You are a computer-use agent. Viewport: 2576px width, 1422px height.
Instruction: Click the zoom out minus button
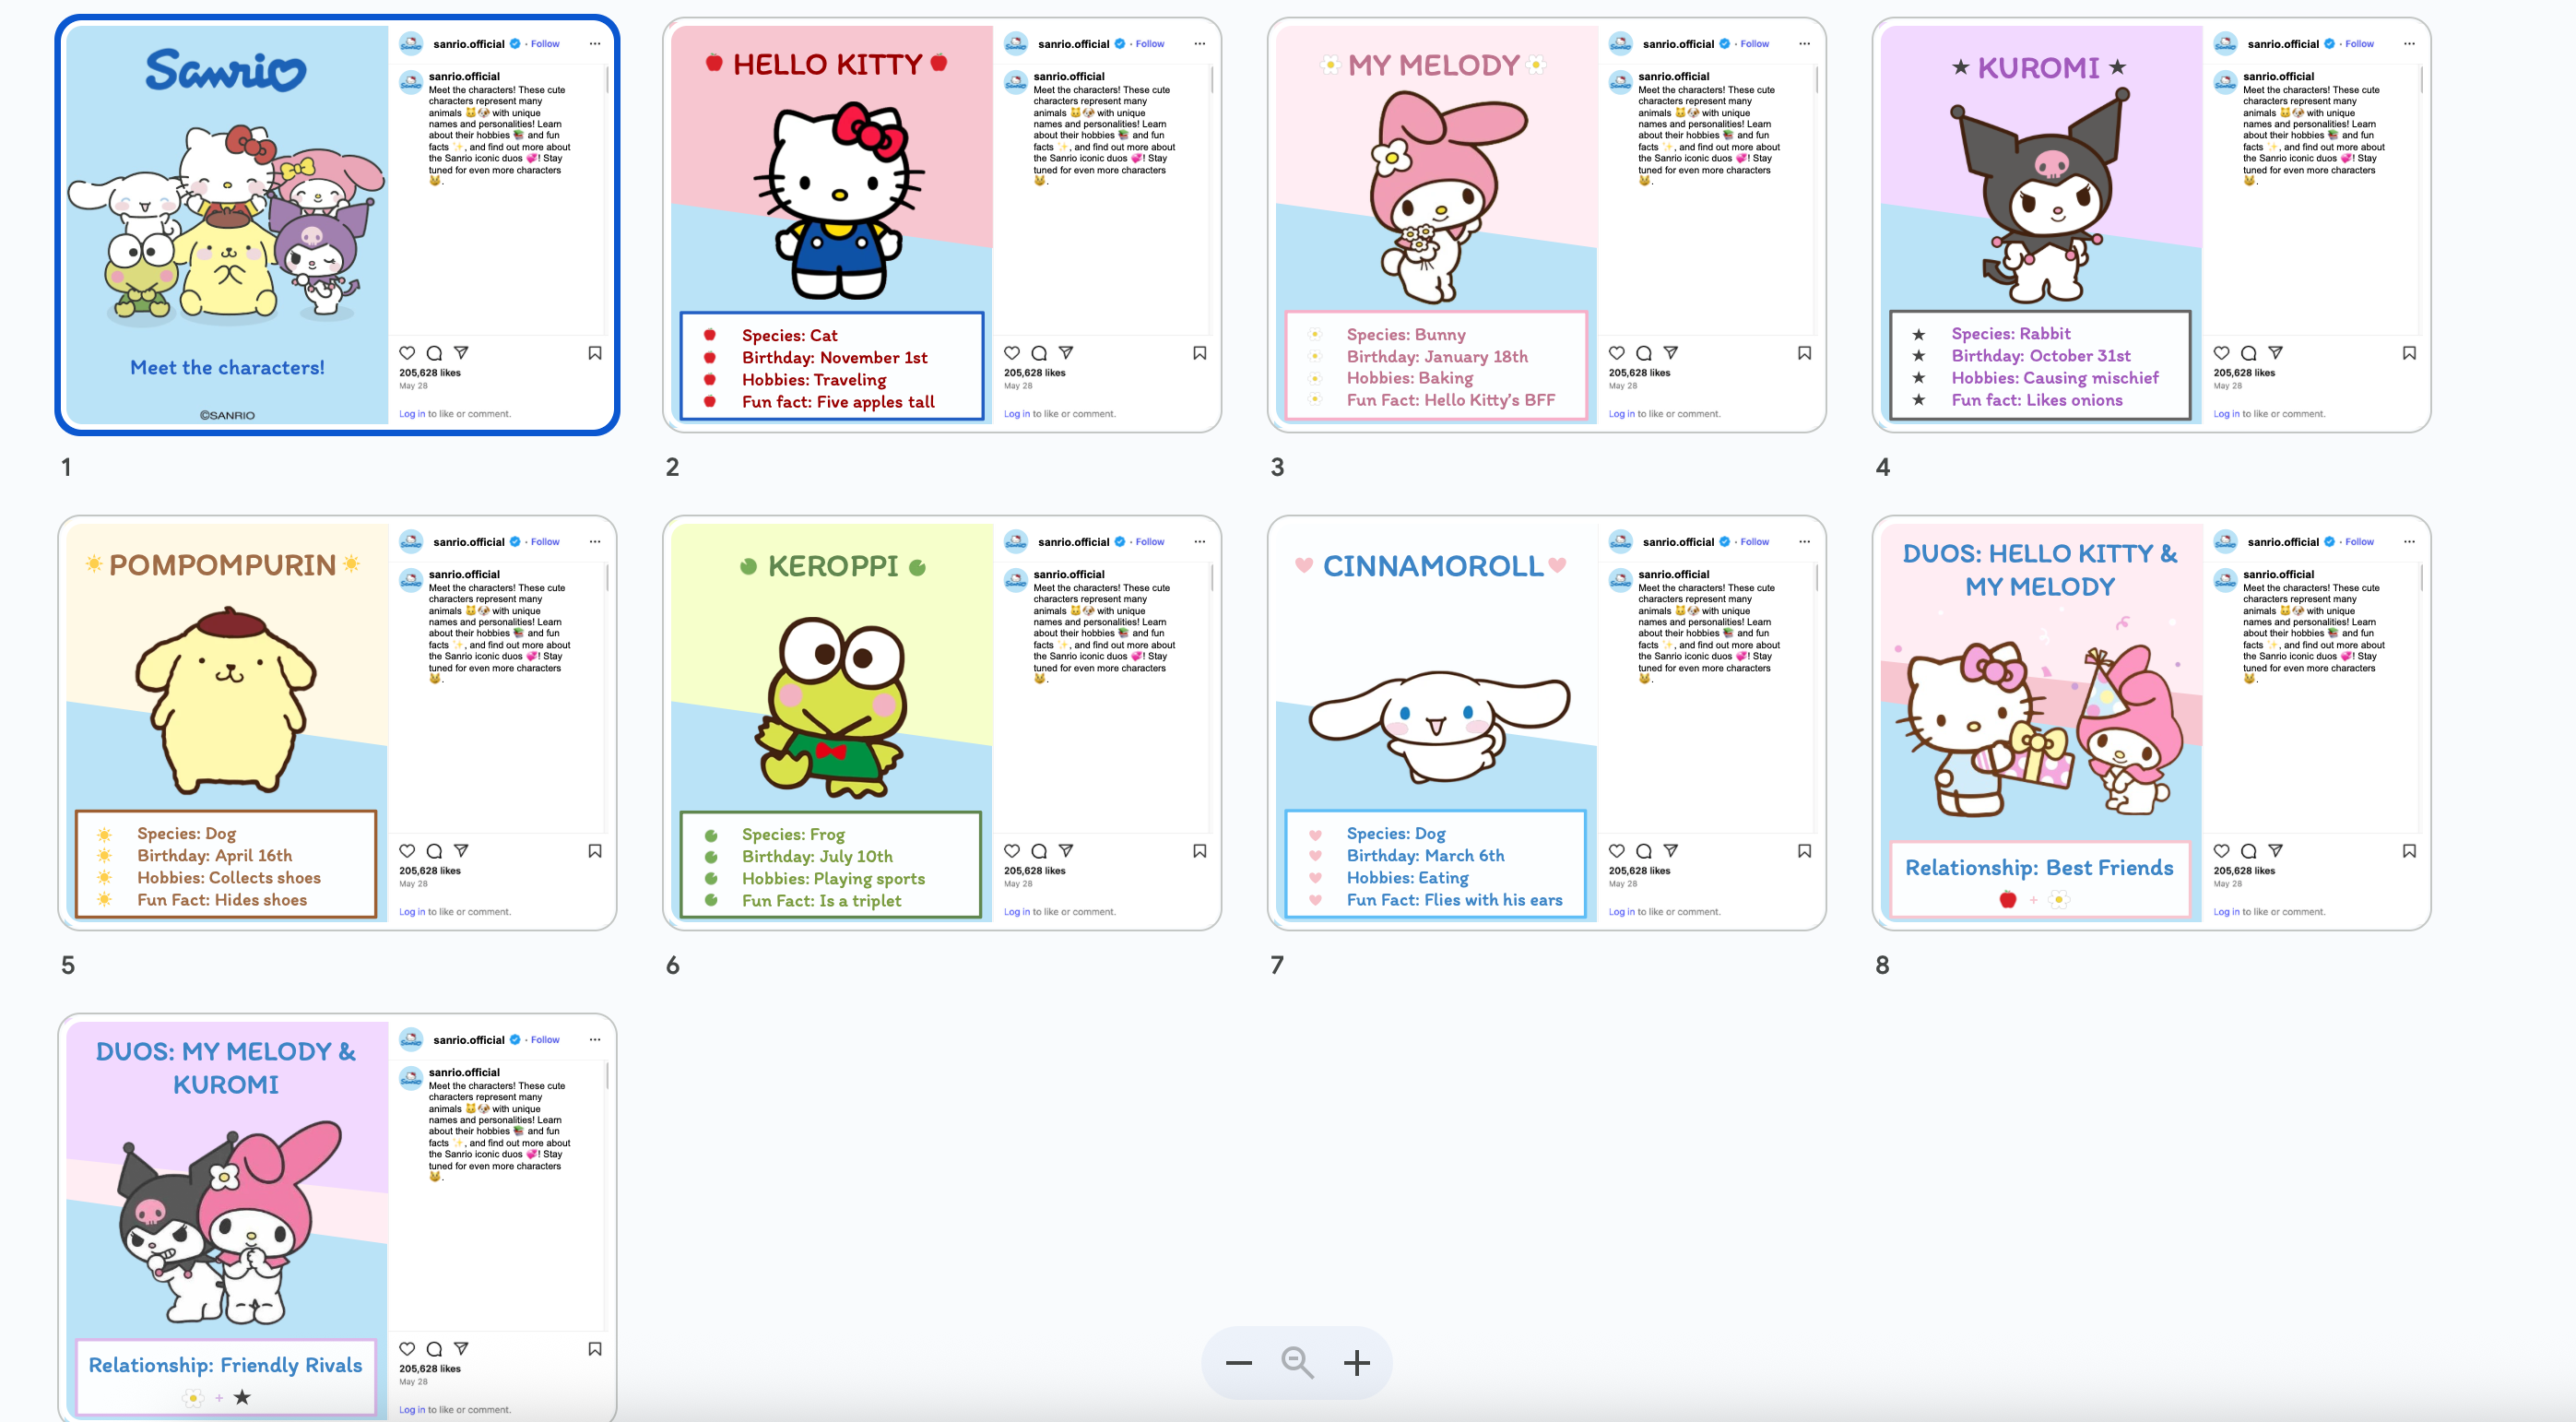click(x=1238, y=1363)
